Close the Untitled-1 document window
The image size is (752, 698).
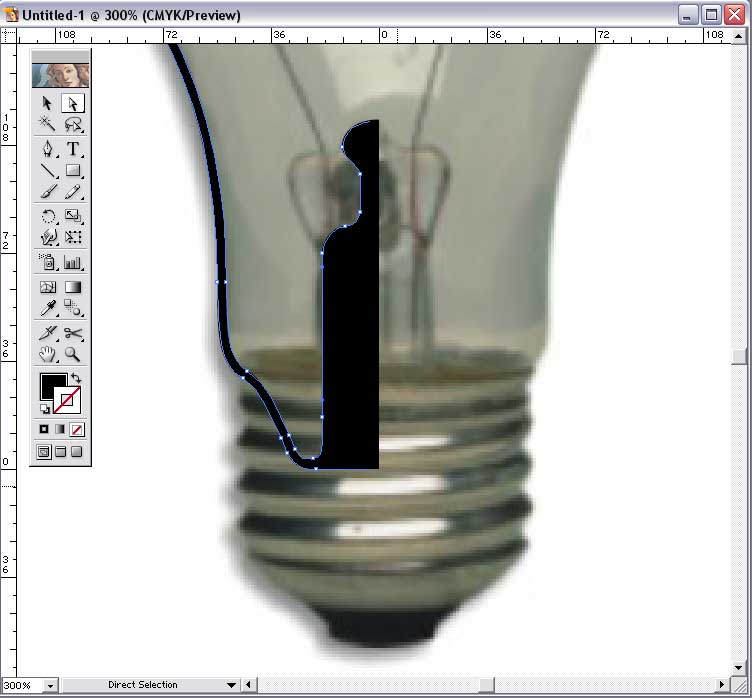coord(735,15)
